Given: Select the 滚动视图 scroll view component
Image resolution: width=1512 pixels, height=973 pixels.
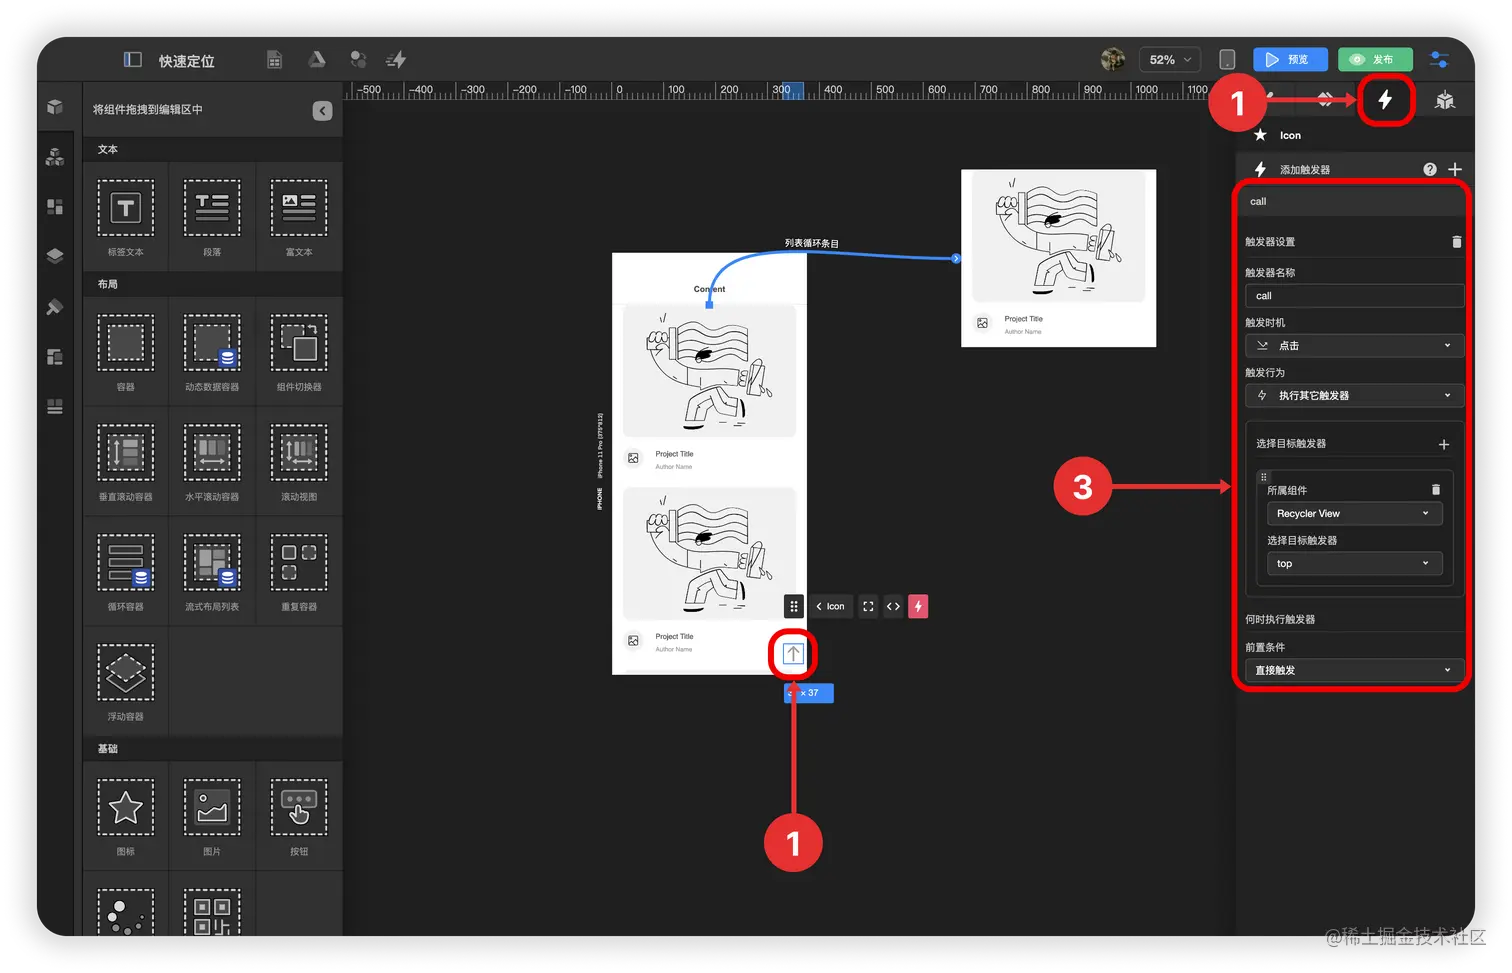Looking at the screenshot, I should (299, 461).
